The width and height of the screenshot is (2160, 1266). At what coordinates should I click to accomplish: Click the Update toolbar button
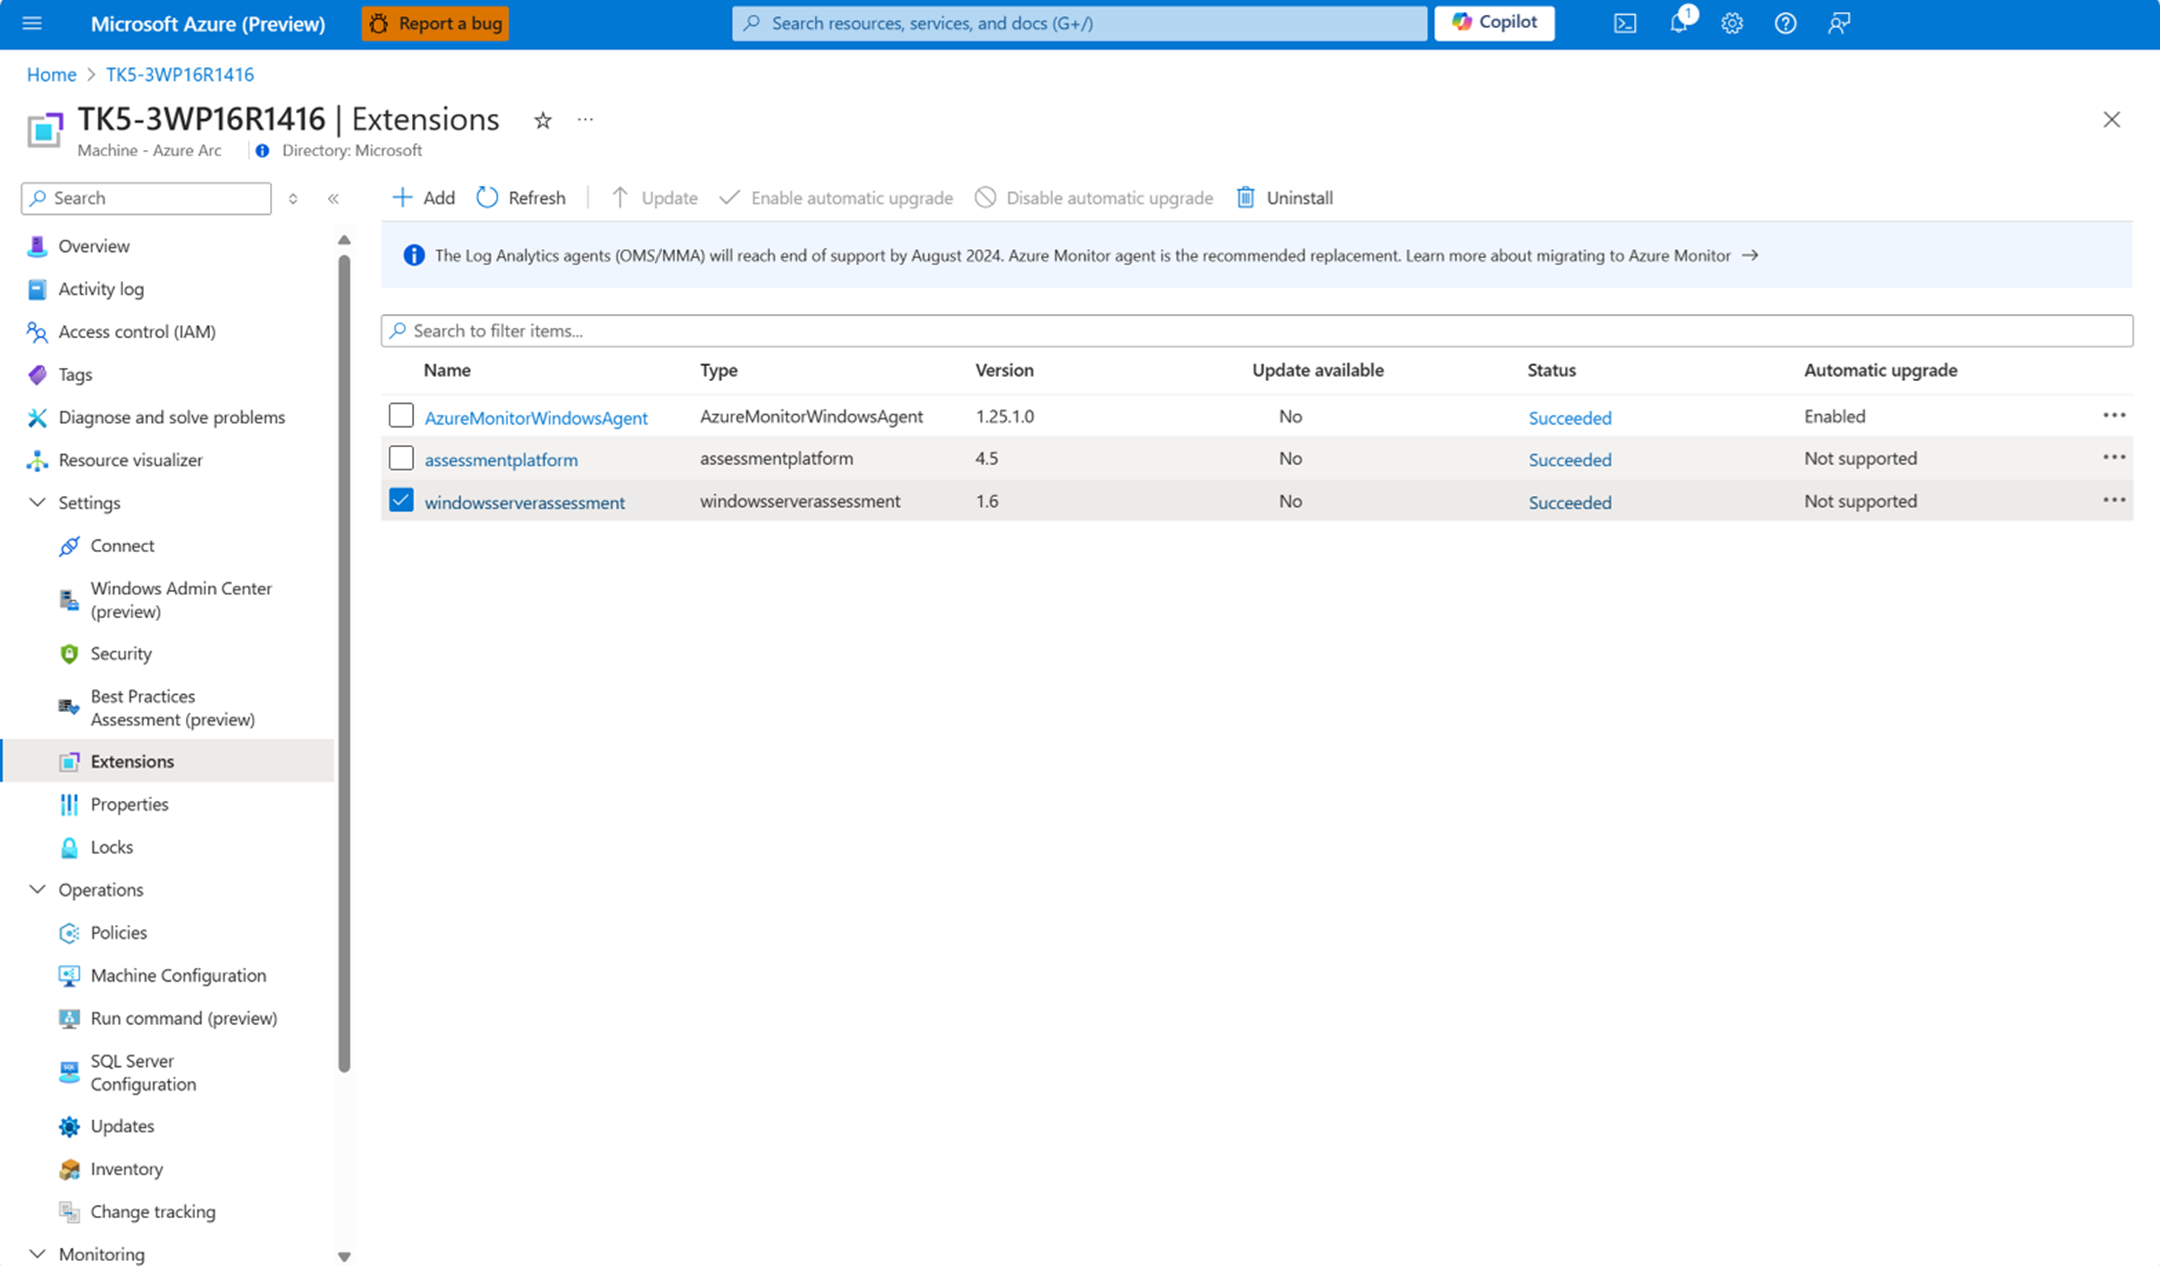(x=654, y=198)
